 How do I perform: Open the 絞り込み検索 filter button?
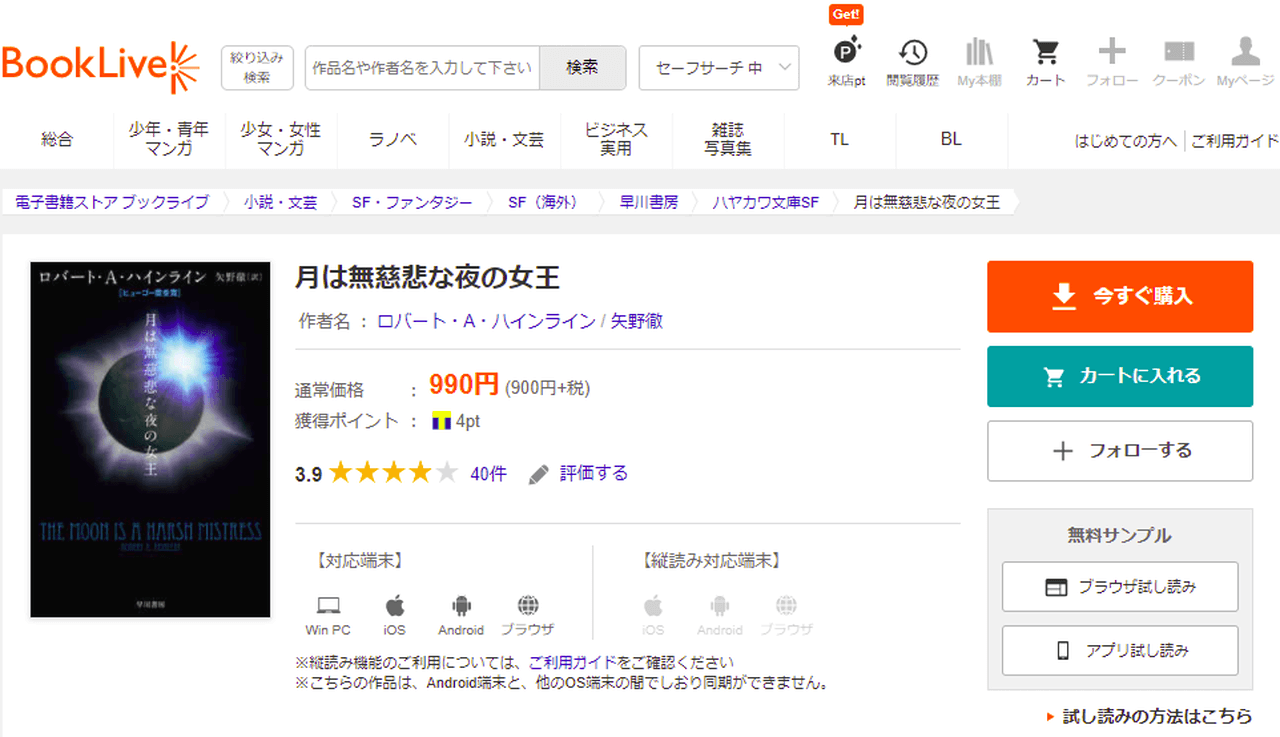tap(257, 67)
